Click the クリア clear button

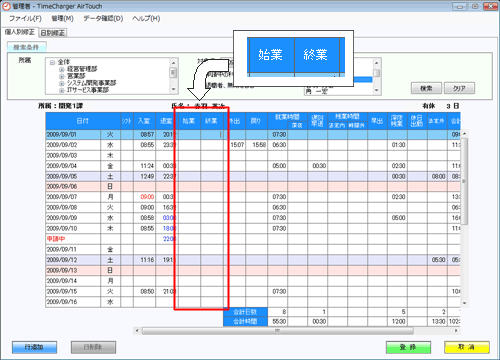tap(459, 88)
